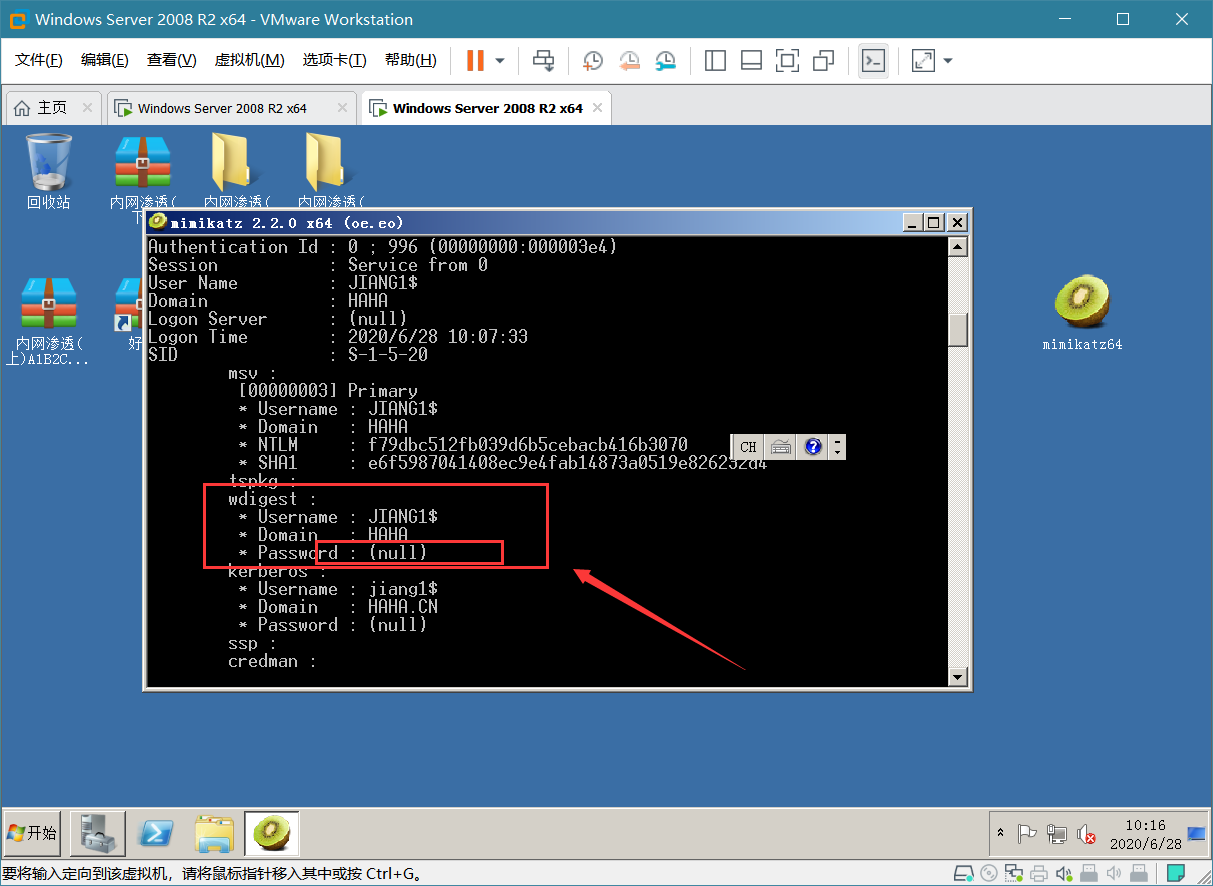This screenshot has width=1213, height=886.
Task: Open the pause button dropdown arrow
Action: click(x=500, y=61)
